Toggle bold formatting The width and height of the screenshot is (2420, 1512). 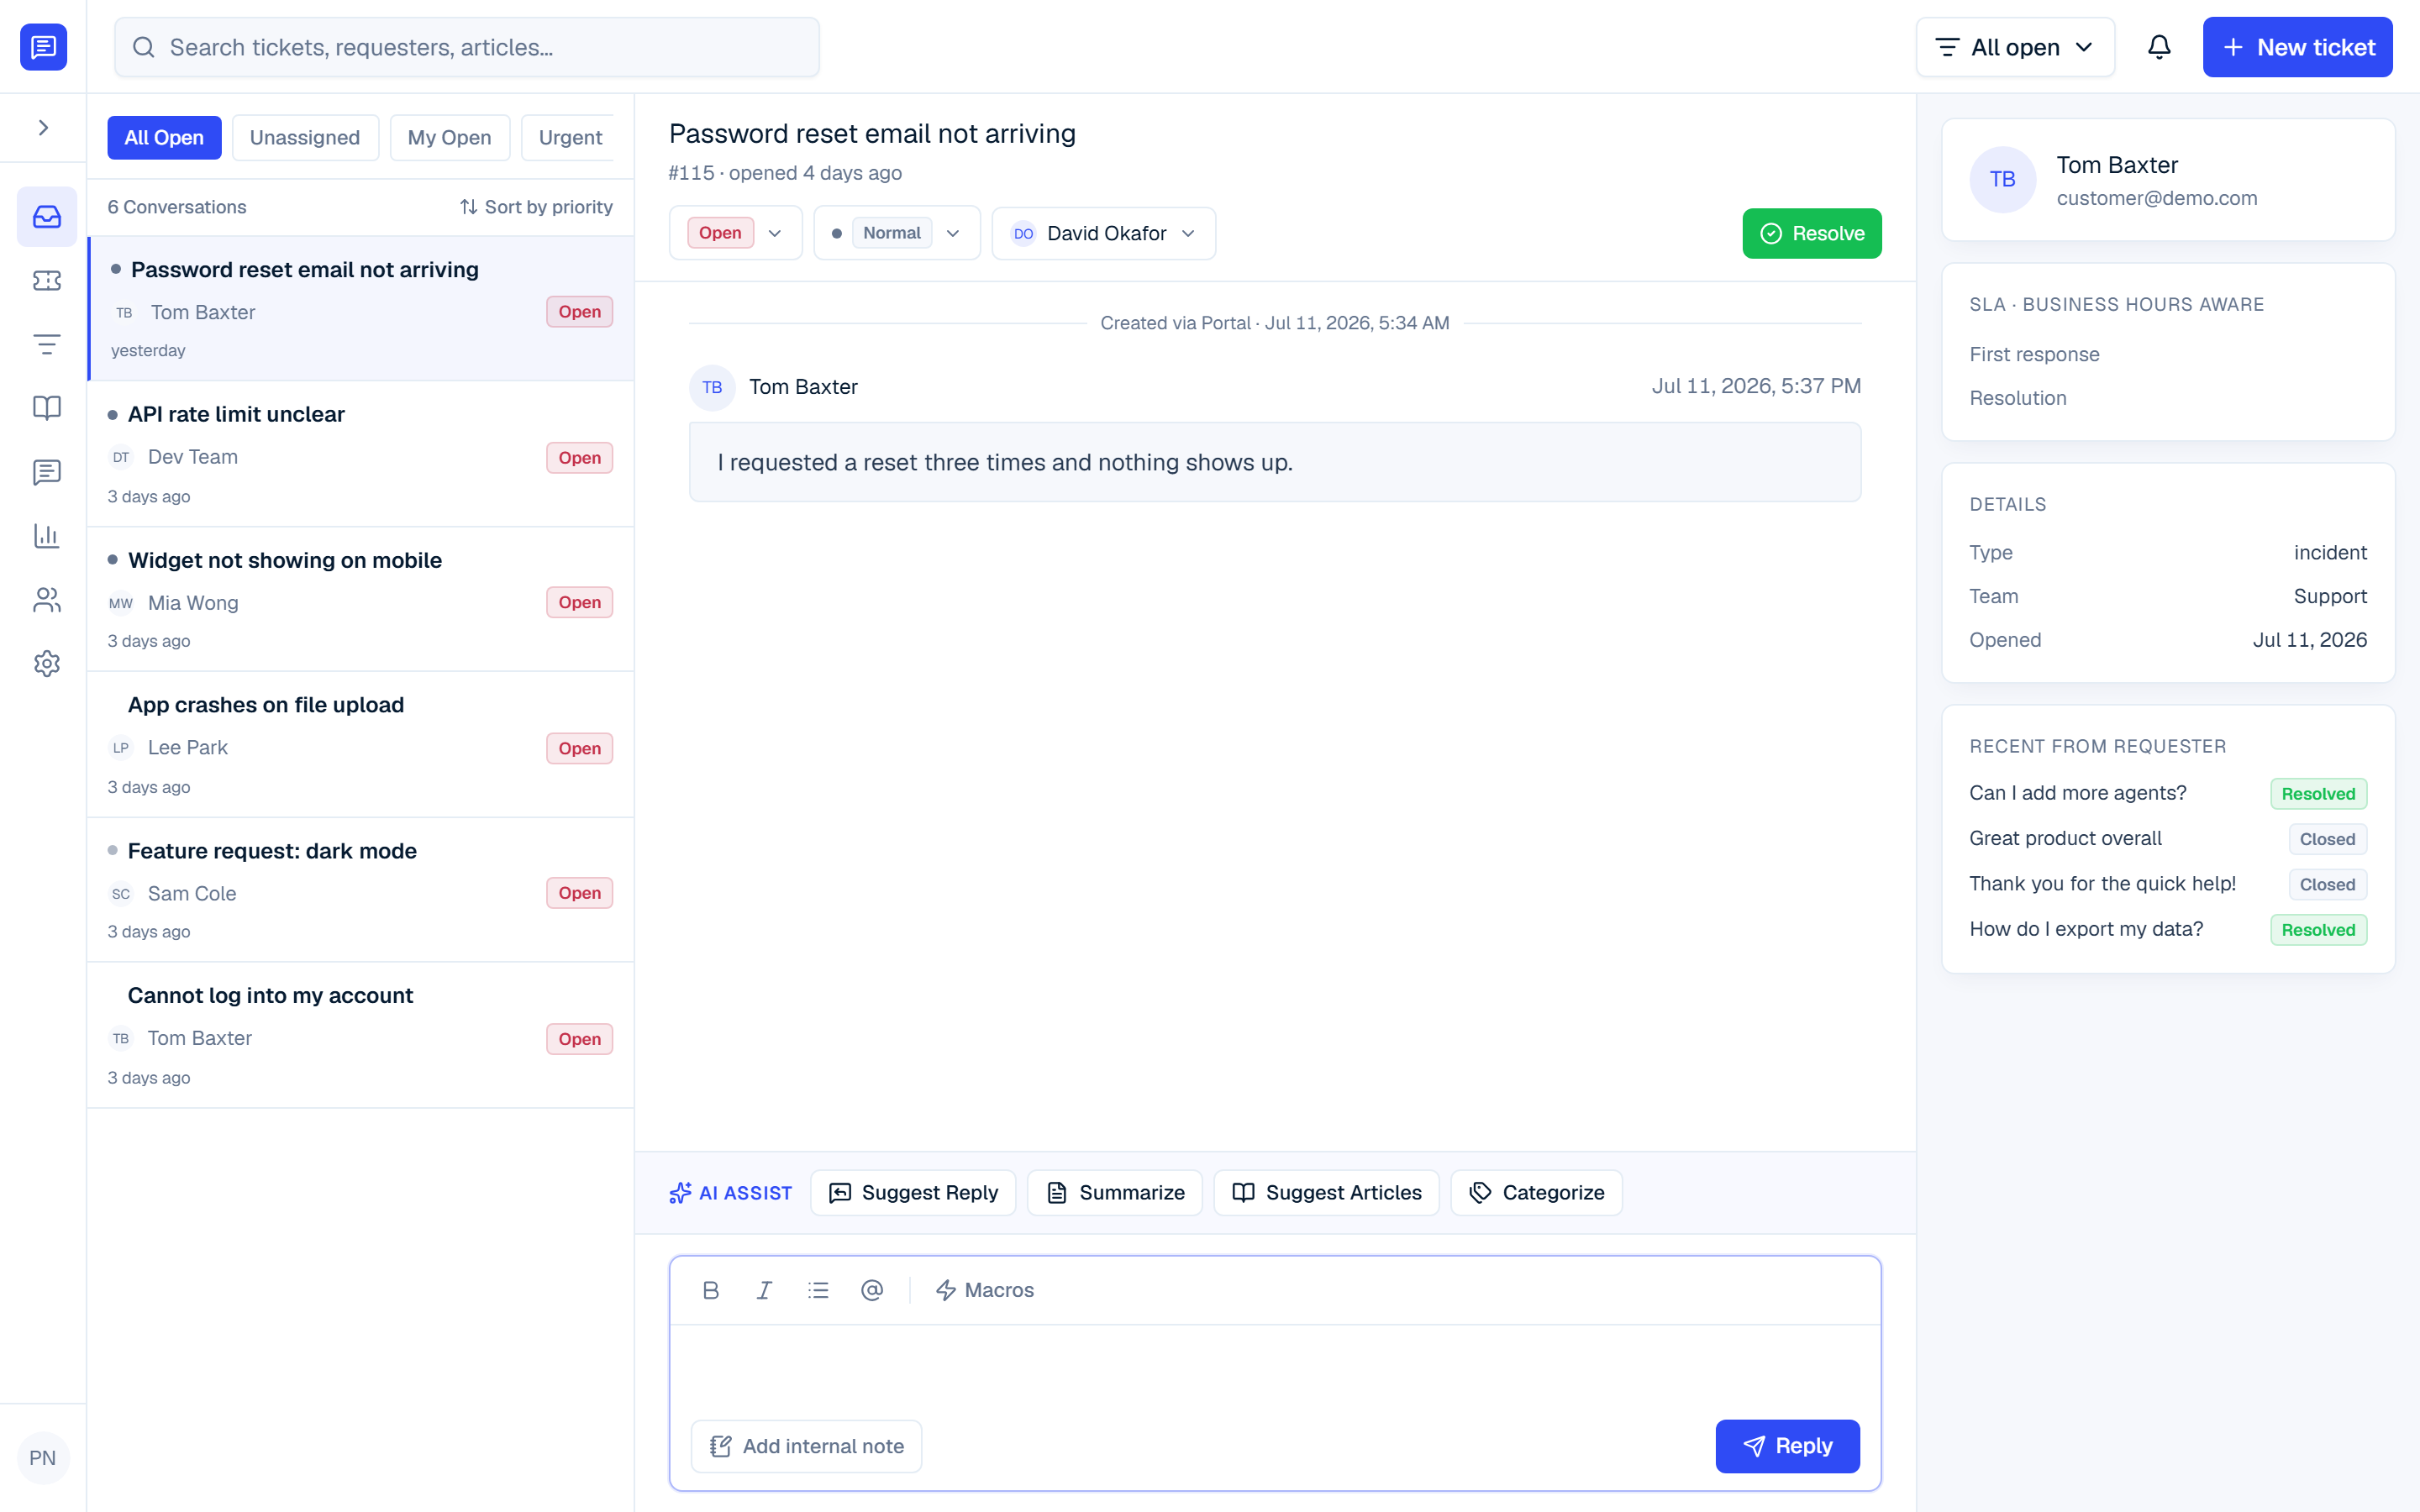711,1290
